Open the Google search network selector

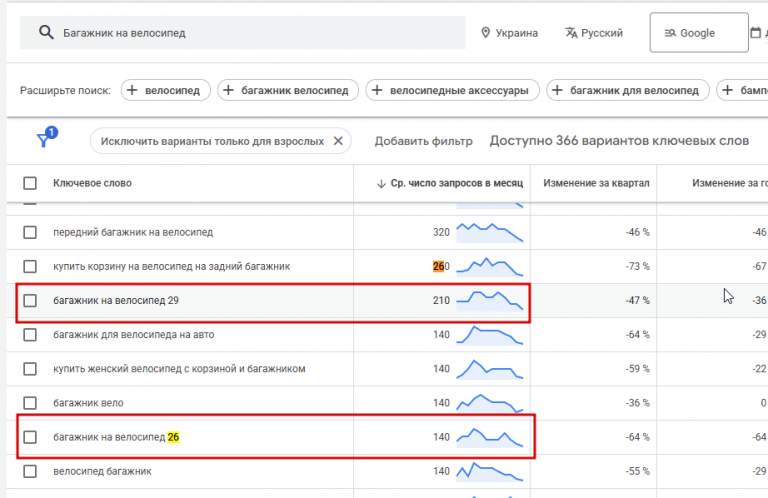[698, 33]
